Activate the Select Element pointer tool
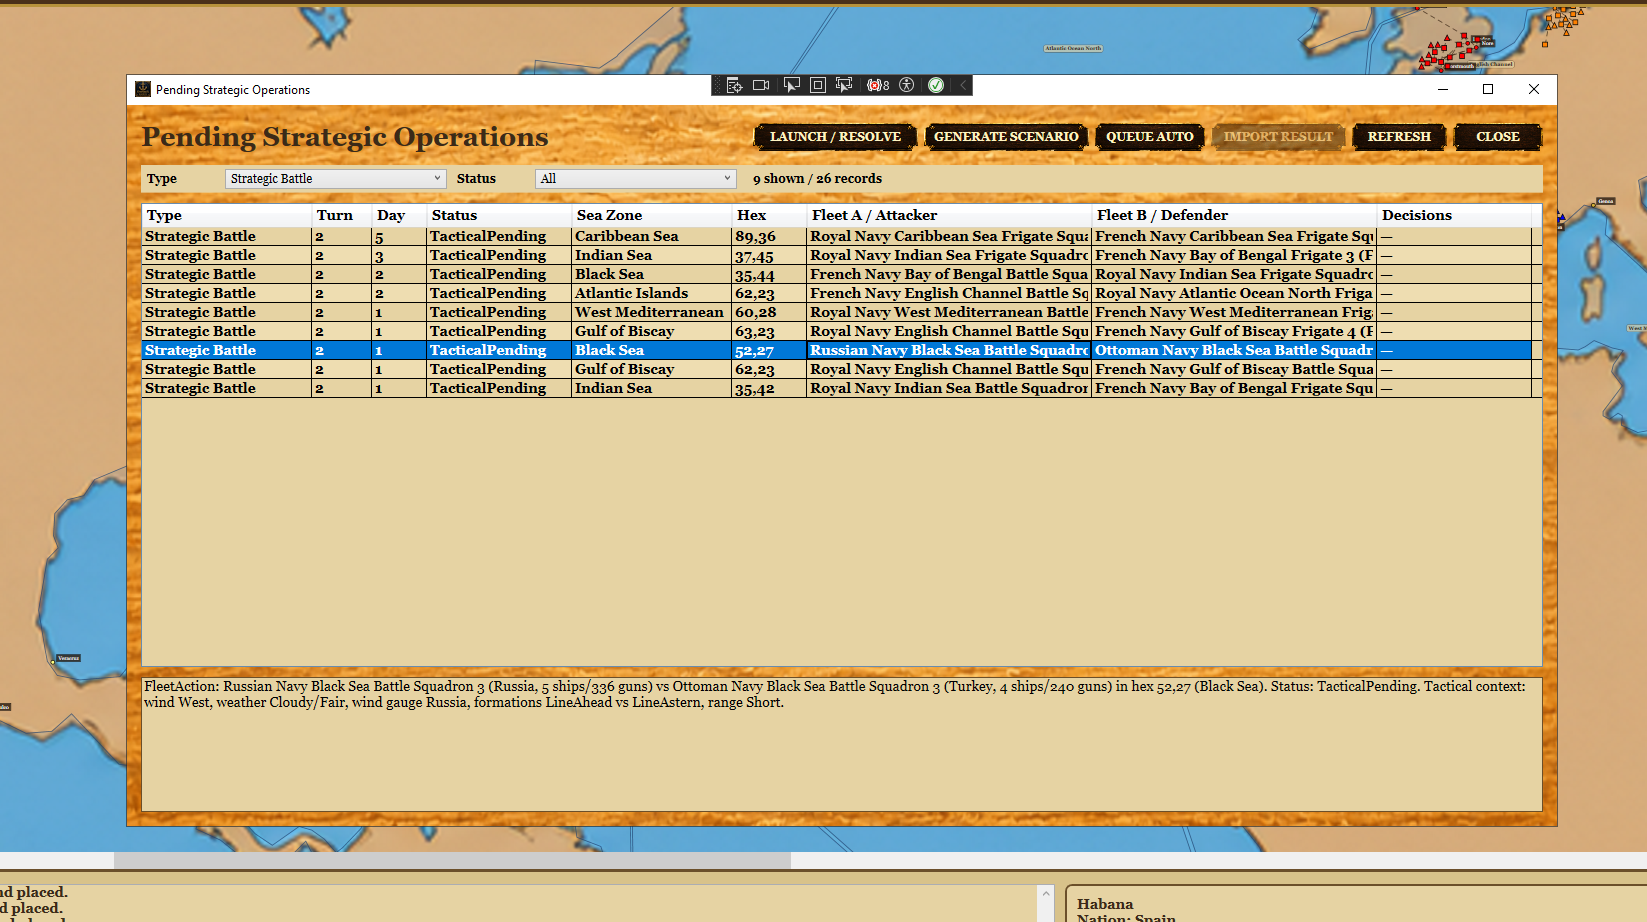1647x922 pixels. pyautogui.click(x=791, y=85)
